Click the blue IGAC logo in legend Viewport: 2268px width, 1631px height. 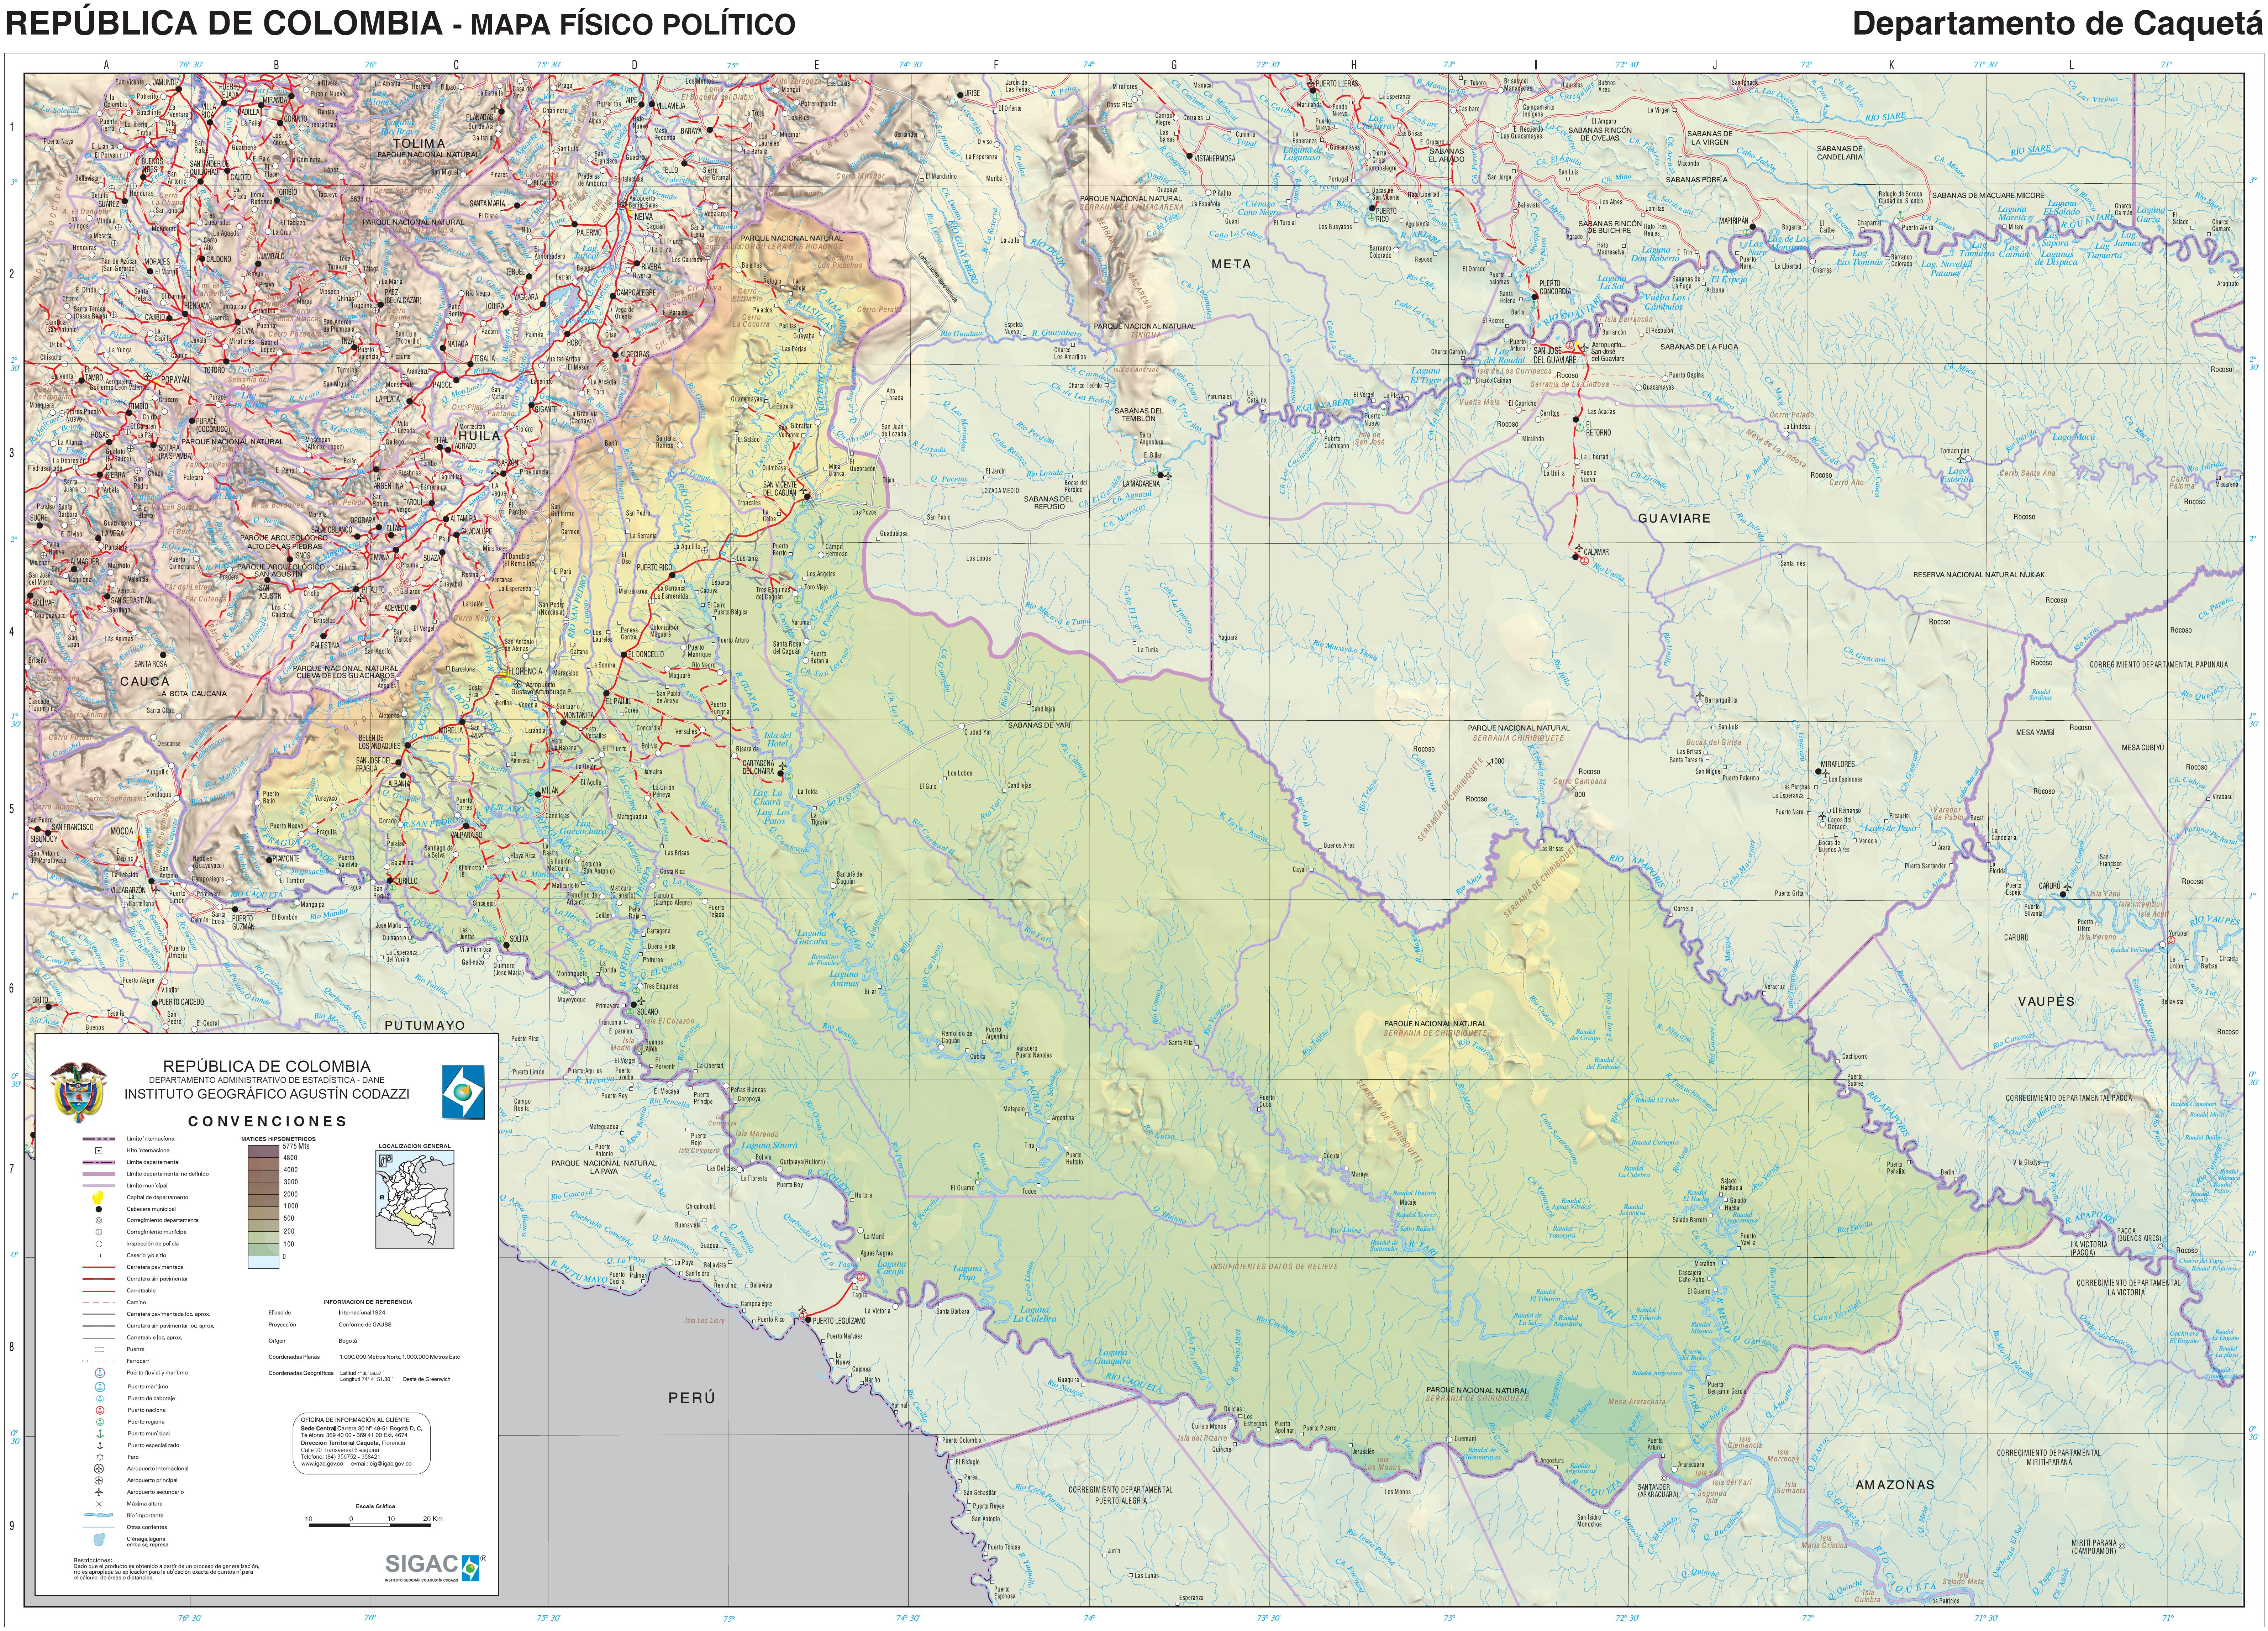(x=463, y=1091)
